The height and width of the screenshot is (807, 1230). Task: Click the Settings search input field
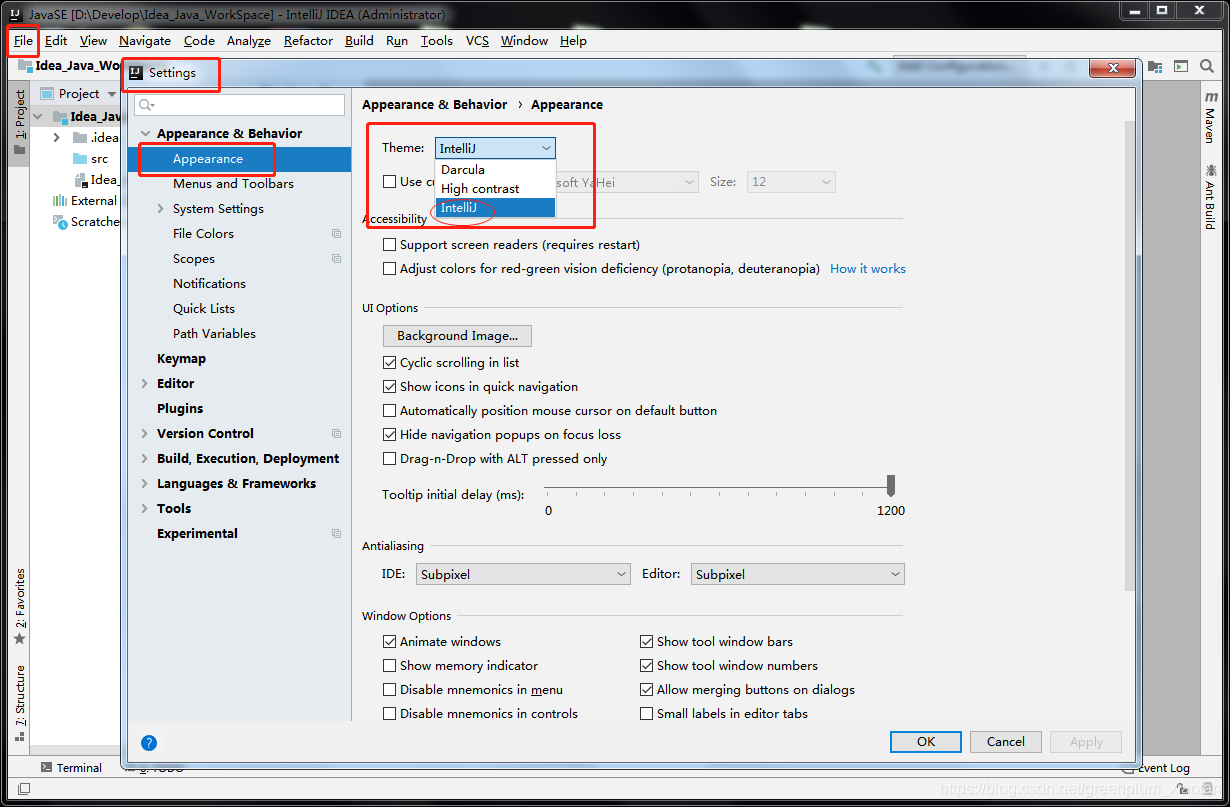click(239, 105)
